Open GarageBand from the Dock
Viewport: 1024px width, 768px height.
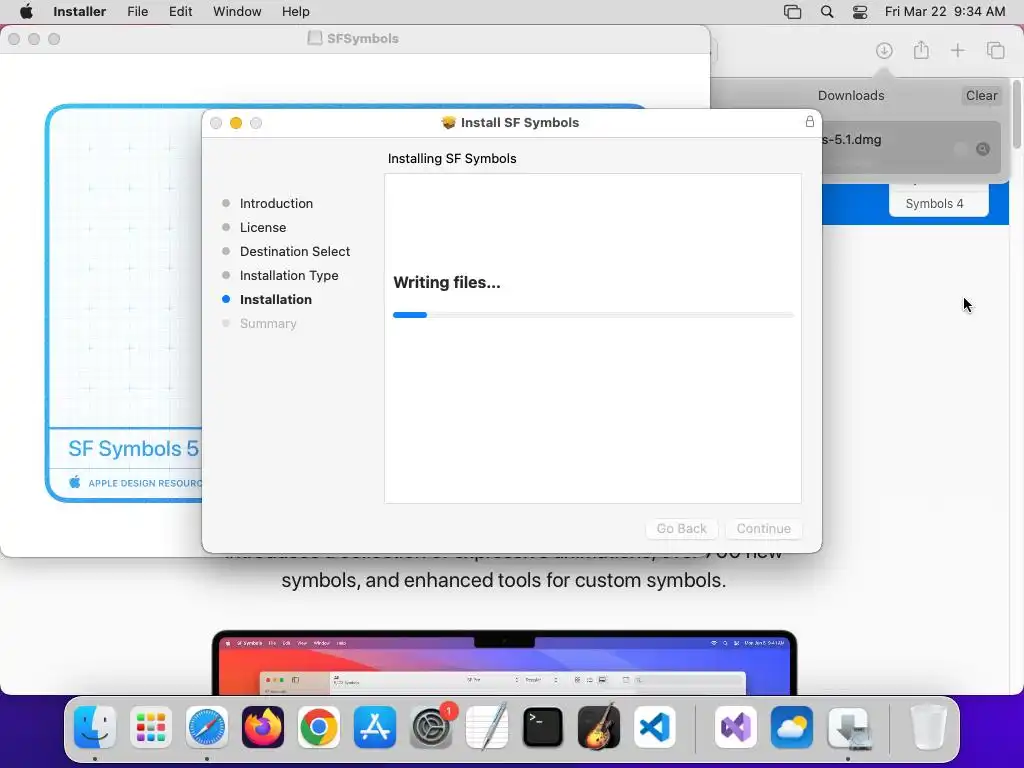pyautogui.click(x=599, y=727)
